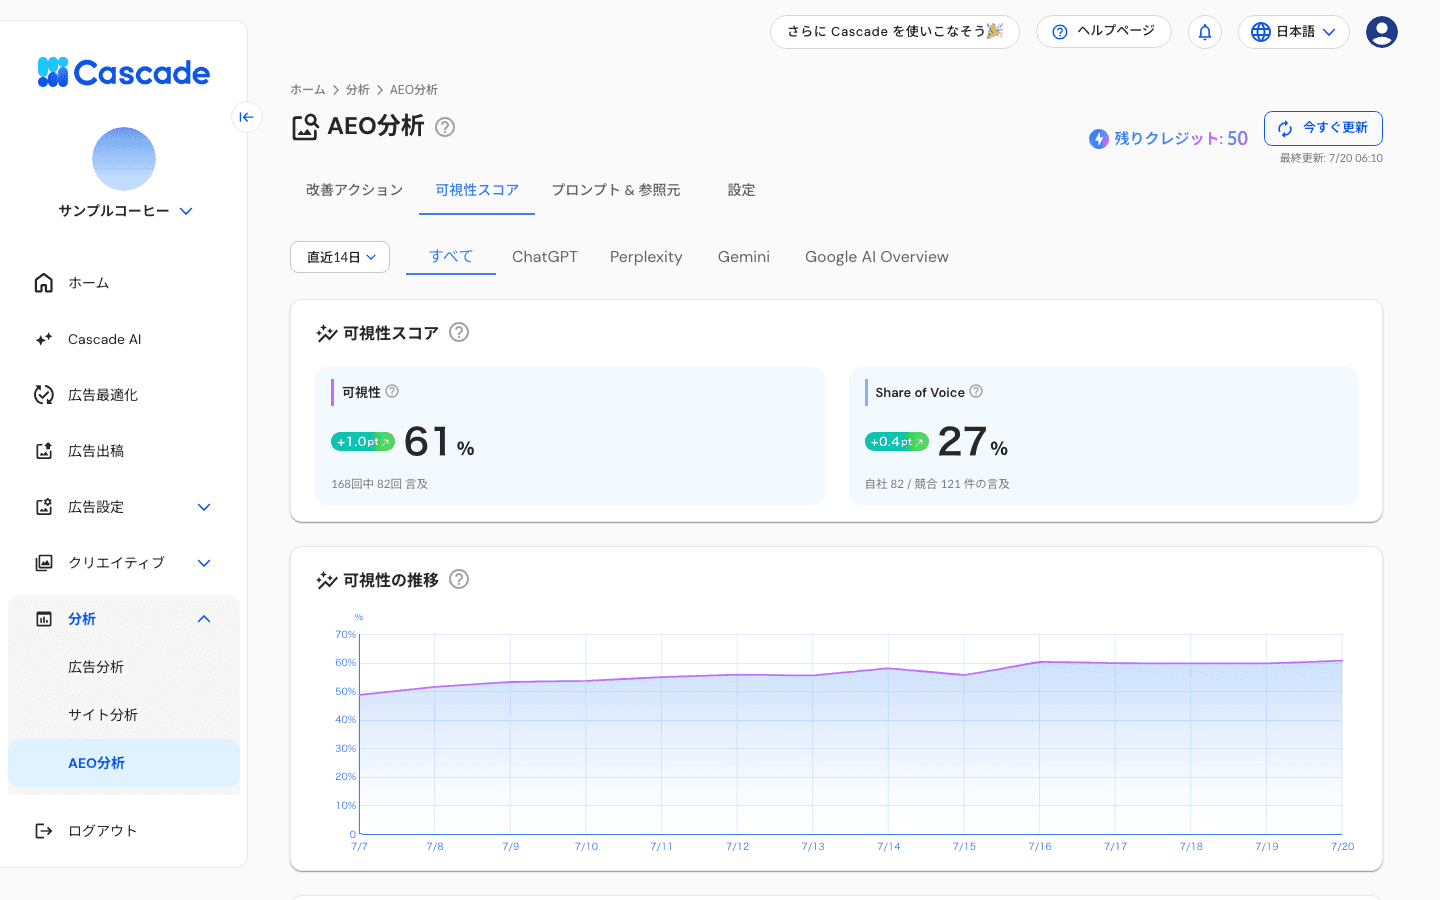Click help icon beside 可視性スコア heading
This screenshot has width=1440, height=900.
459,332
